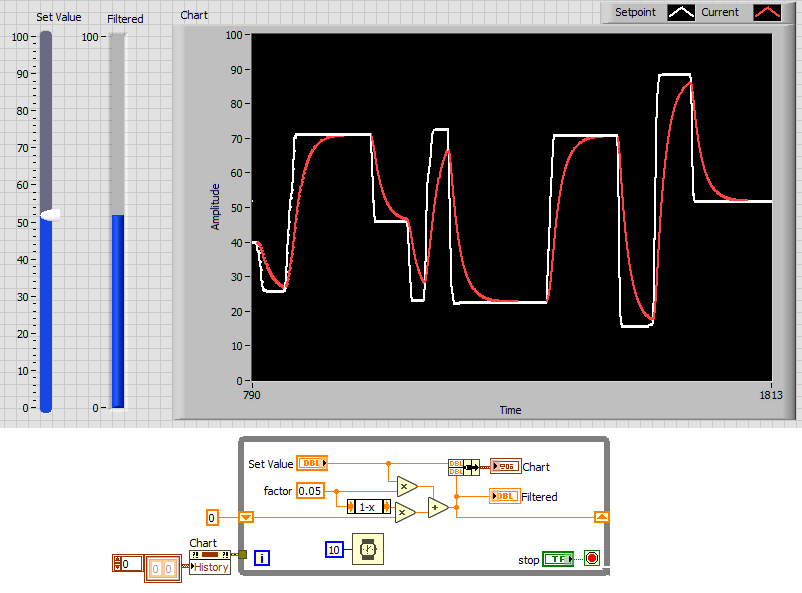Select the Add function node
This screenshot has width=802, height=593.
click(x=438, y=507)
